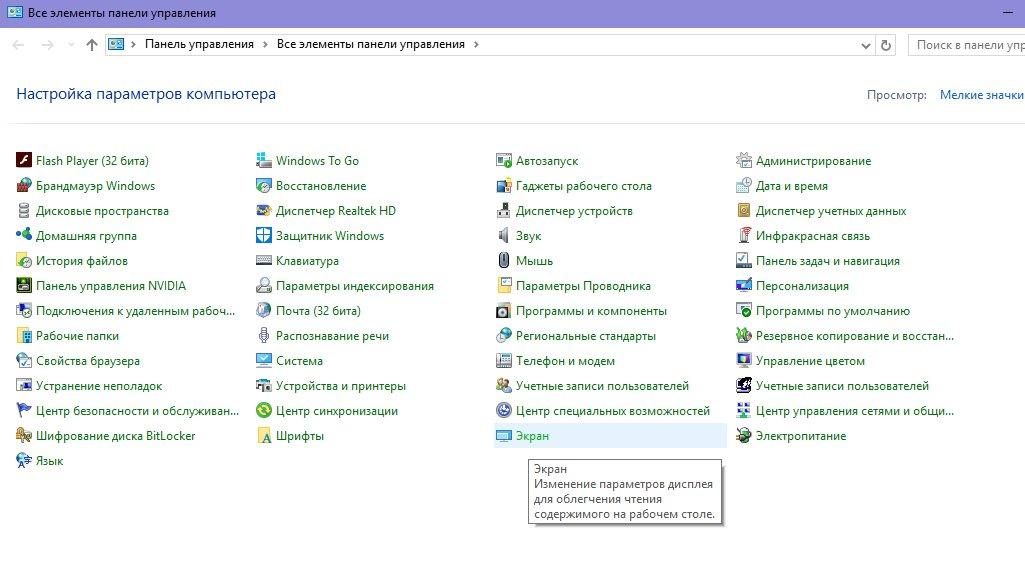Screen dimensions: 1025x561
Task: Click the Брандмауэр Windows icon
Action: click(25, 186)
